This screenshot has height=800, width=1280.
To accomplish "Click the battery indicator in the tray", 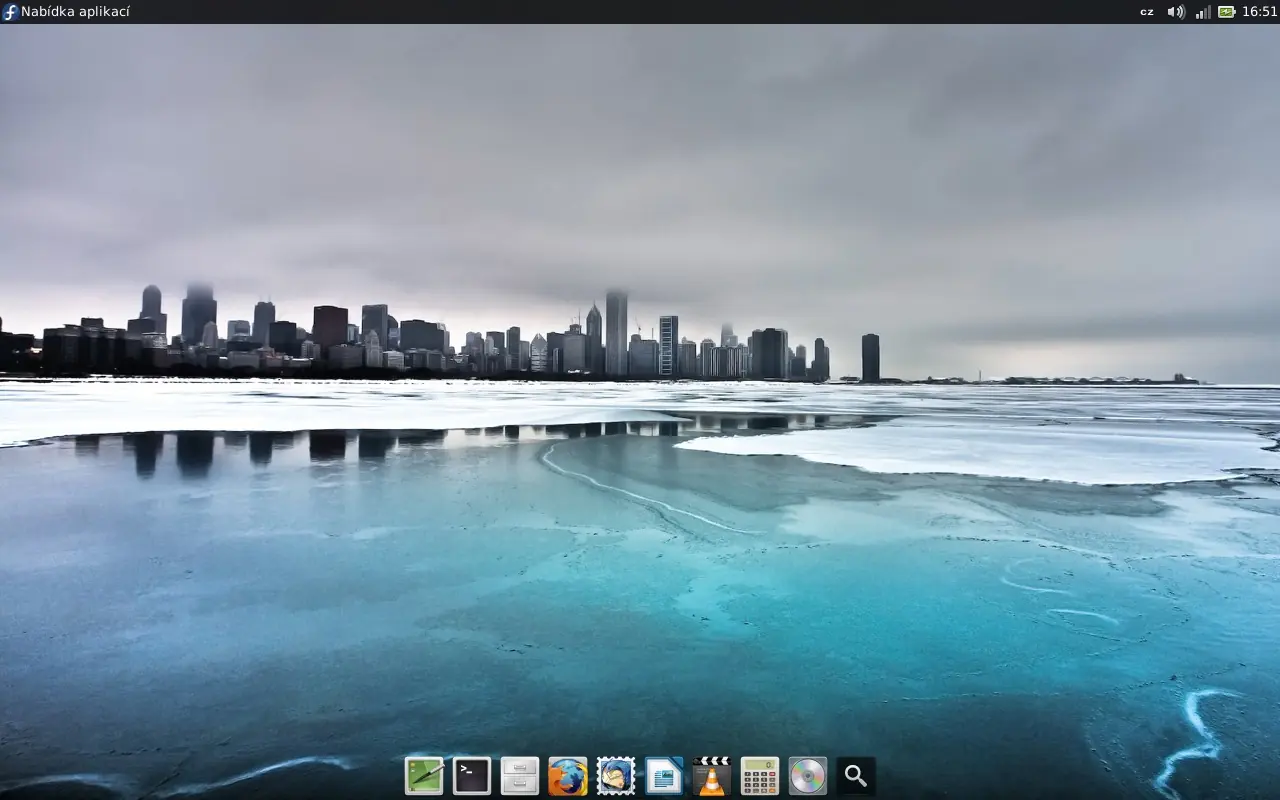I will [x=1227, y=11].
